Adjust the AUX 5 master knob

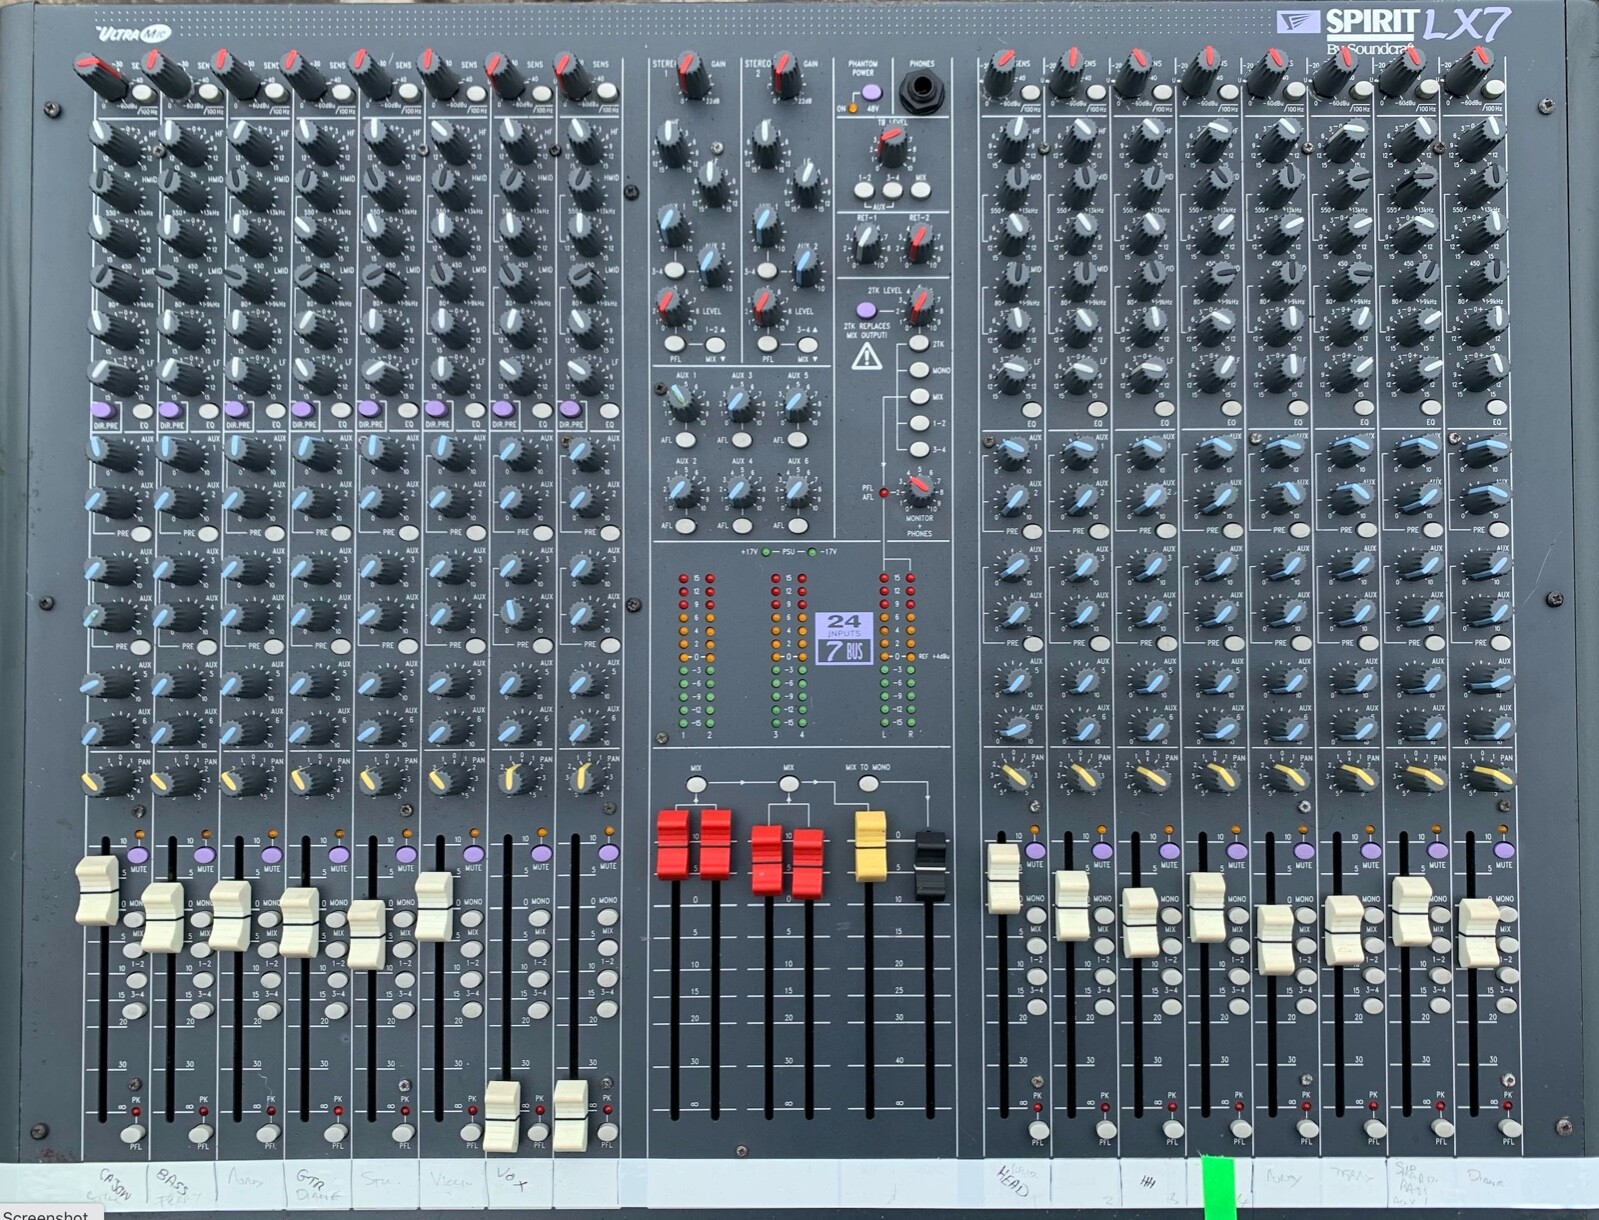tap(797, 405)
